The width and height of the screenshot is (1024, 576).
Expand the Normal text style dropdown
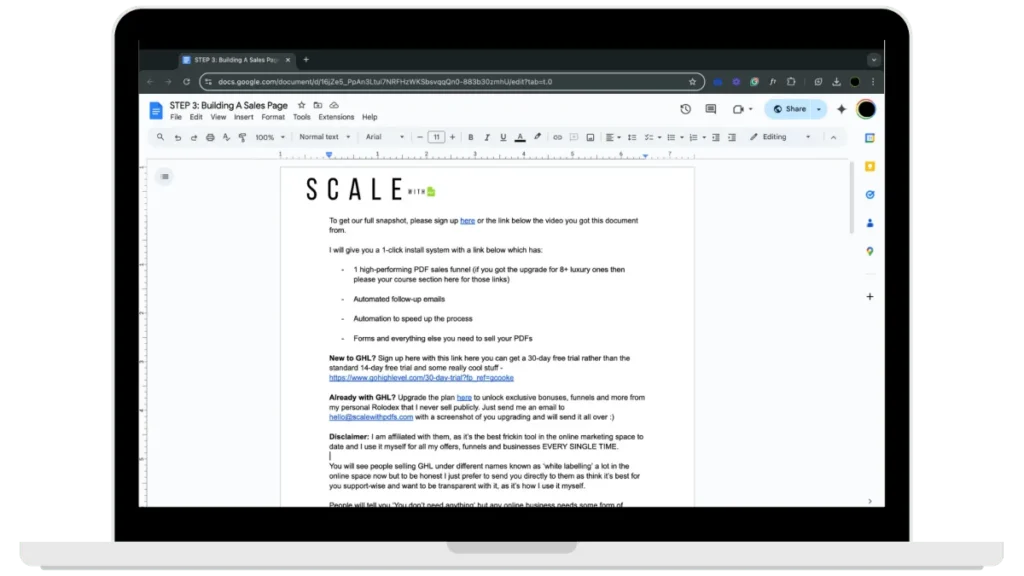pos(323,137)
